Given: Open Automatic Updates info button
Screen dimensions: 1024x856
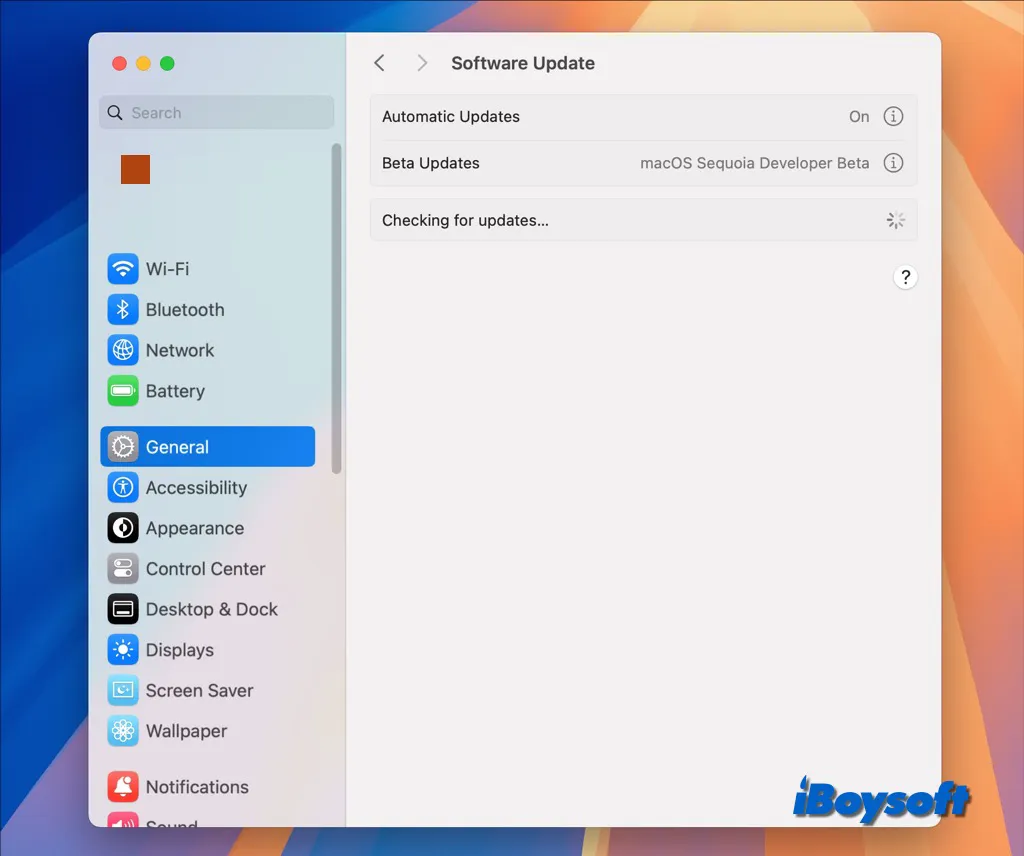Looking at the screenshot, I should tap(893, 116).
